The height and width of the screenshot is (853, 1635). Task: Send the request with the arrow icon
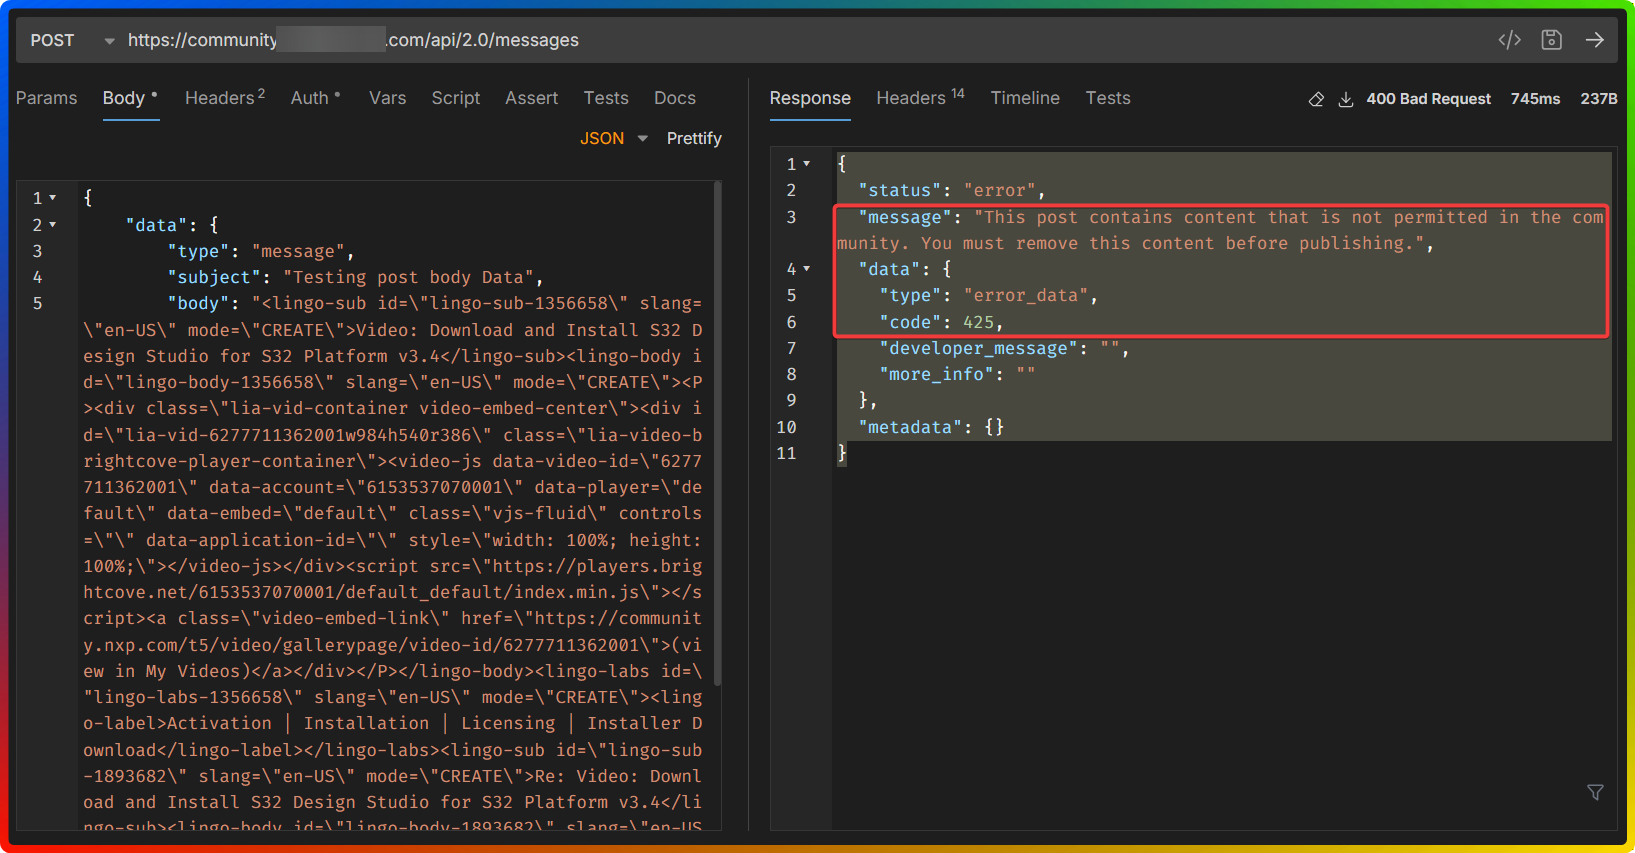(1594, 40)
